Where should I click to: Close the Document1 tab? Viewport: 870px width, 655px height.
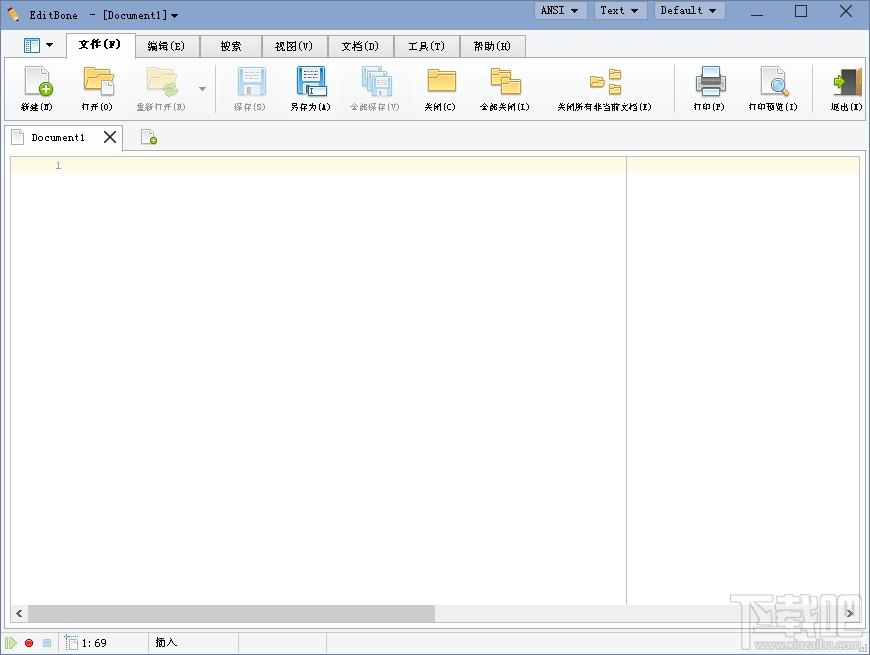tap(110, 137)
